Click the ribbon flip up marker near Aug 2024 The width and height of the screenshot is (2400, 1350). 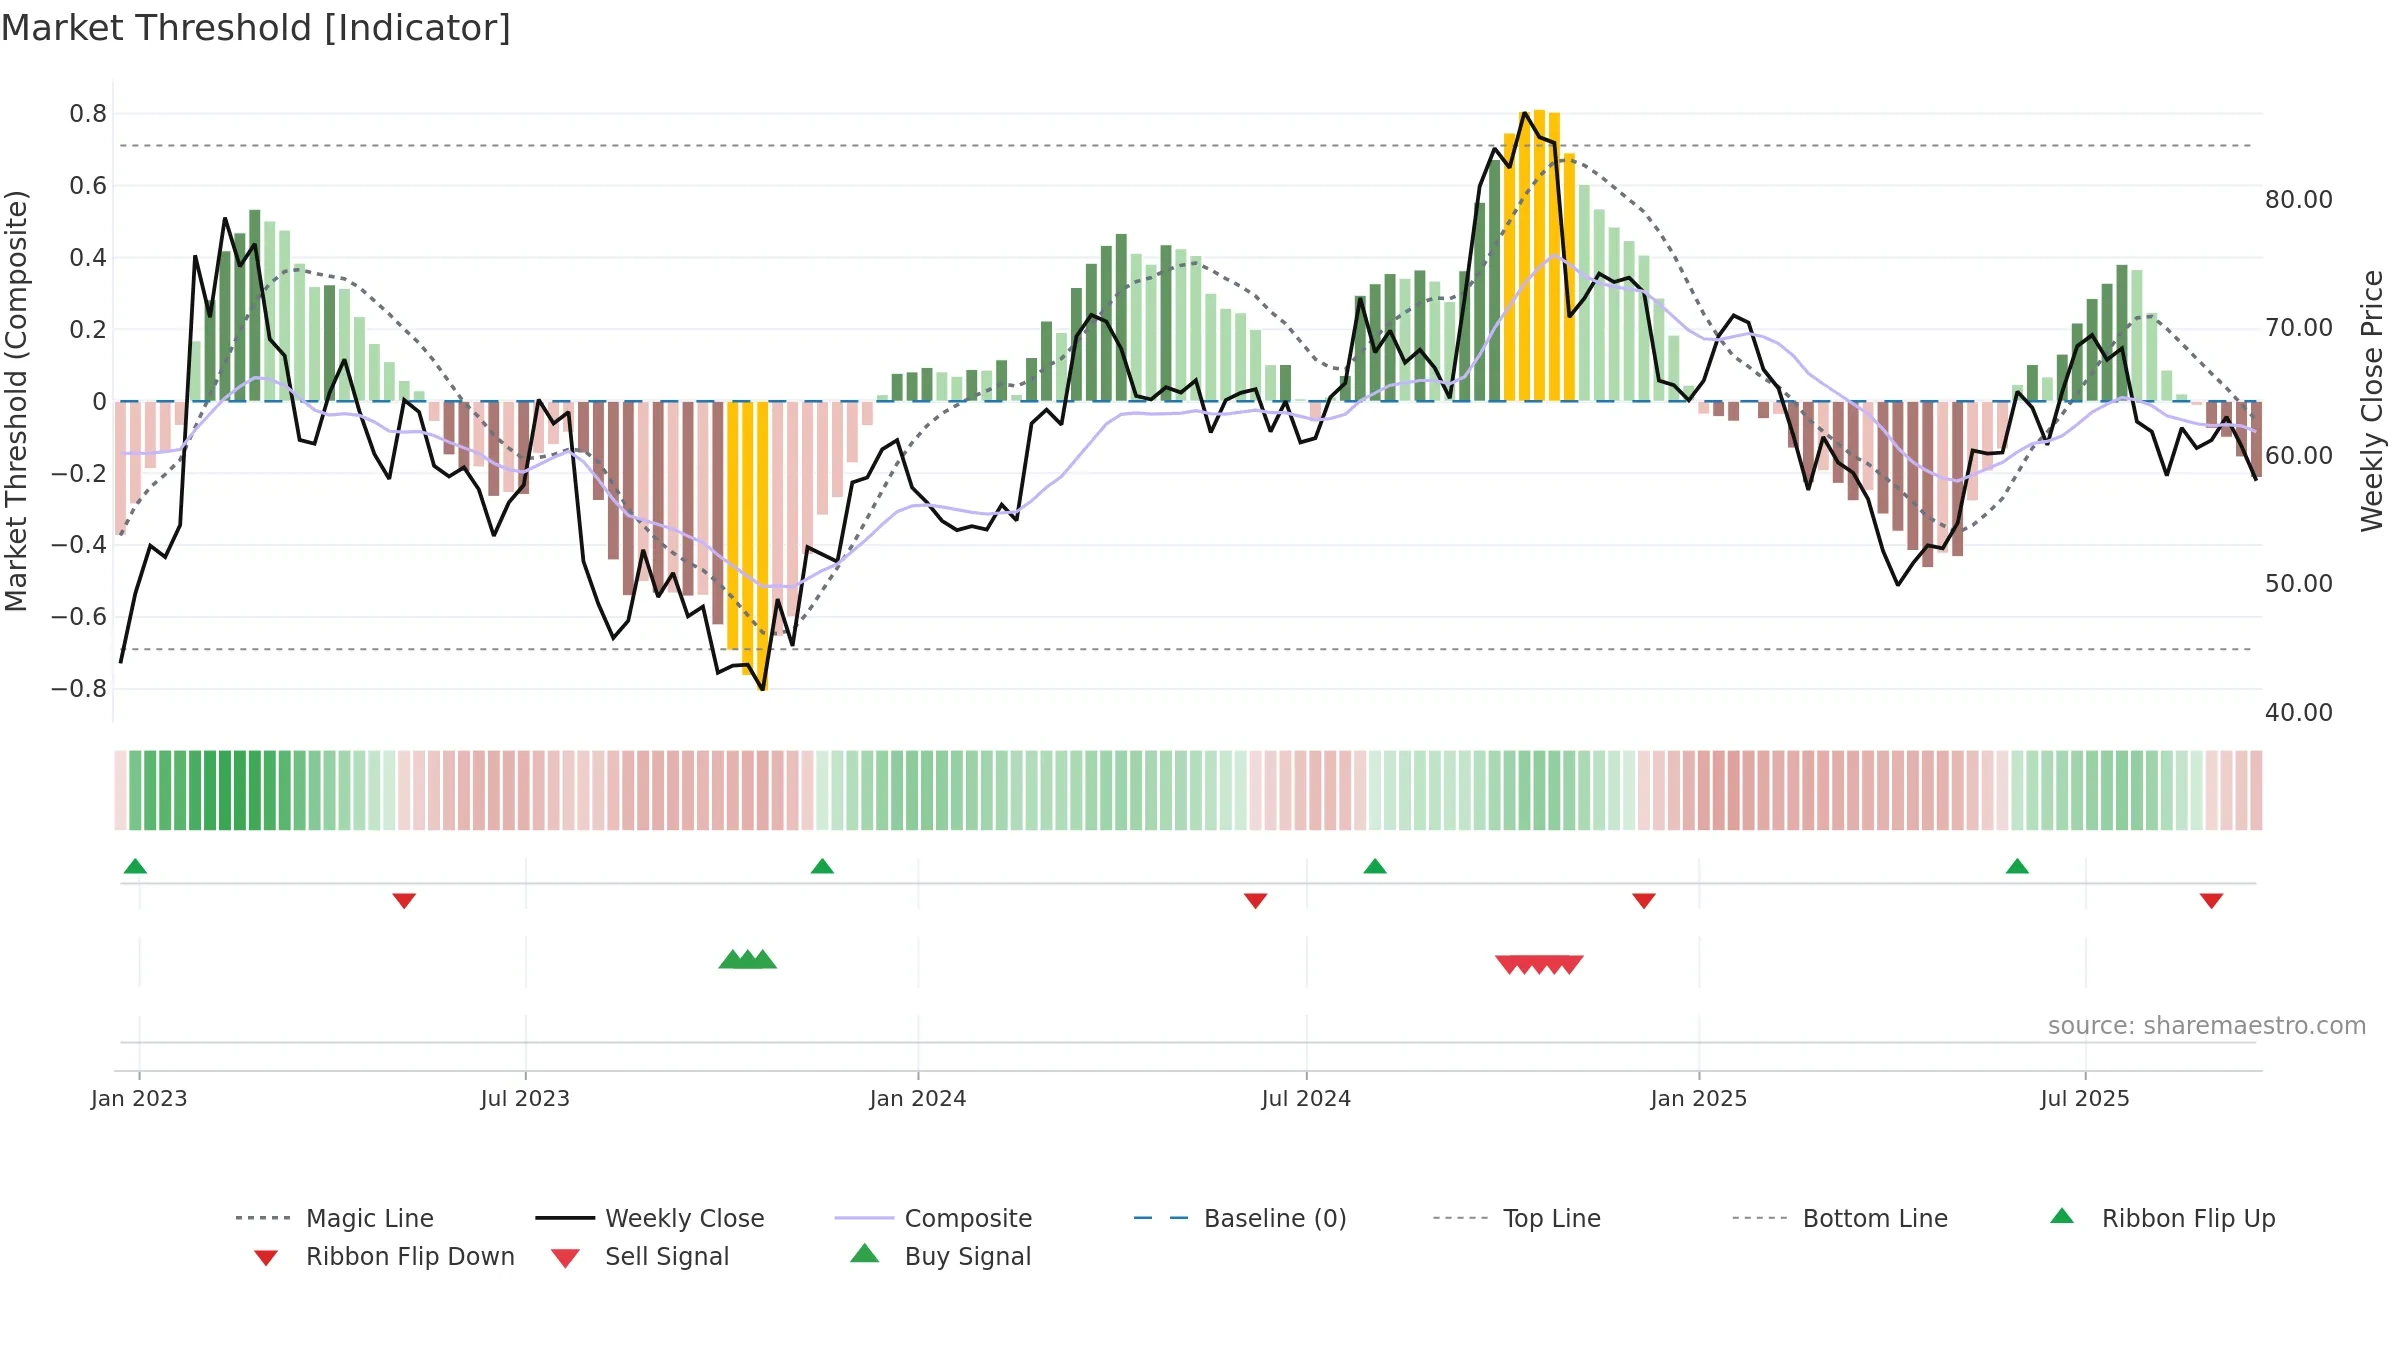tap(1375, 866)
